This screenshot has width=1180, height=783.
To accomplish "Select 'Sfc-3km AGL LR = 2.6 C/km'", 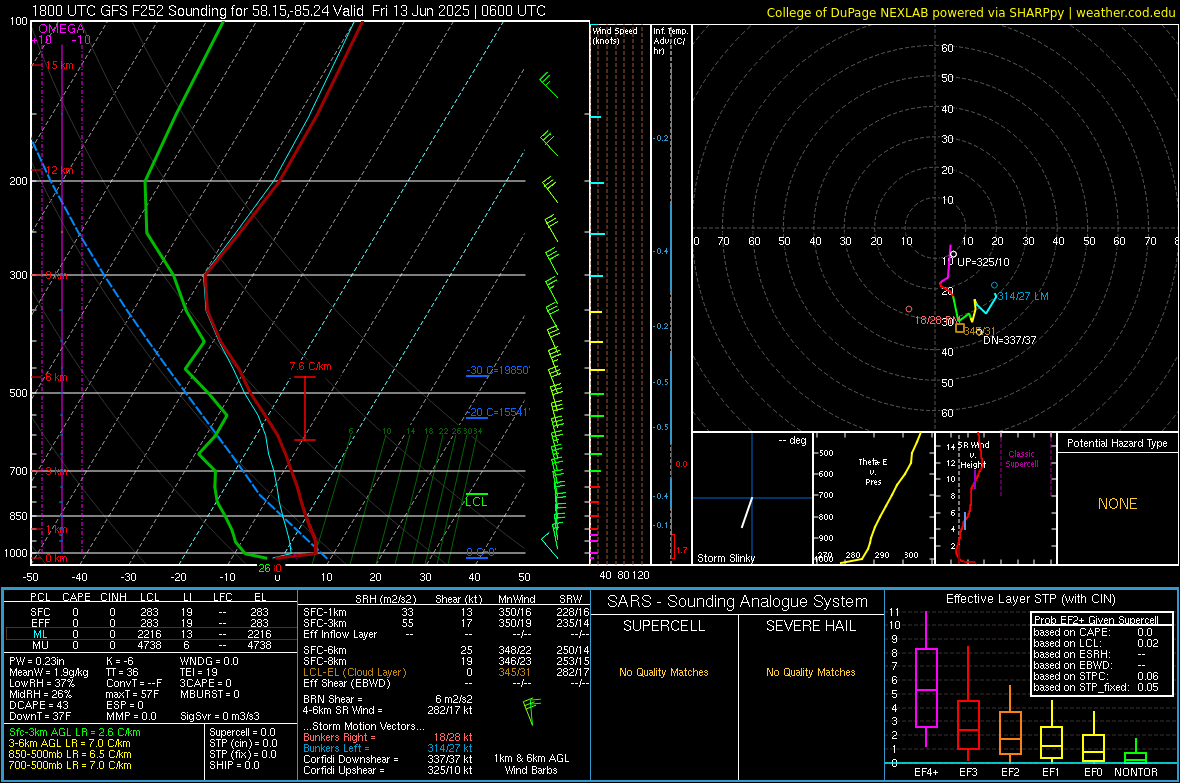I will pyautogui.click(x=75, y=732).
